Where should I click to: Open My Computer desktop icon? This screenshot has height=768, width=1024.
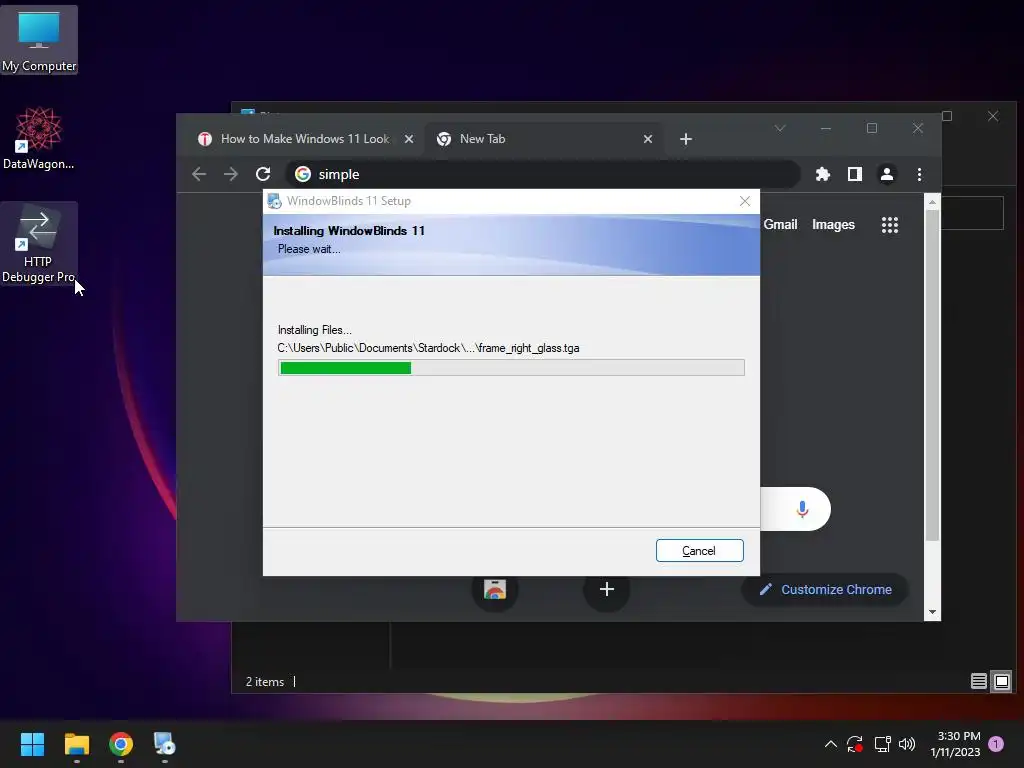[x=39, y=40]
